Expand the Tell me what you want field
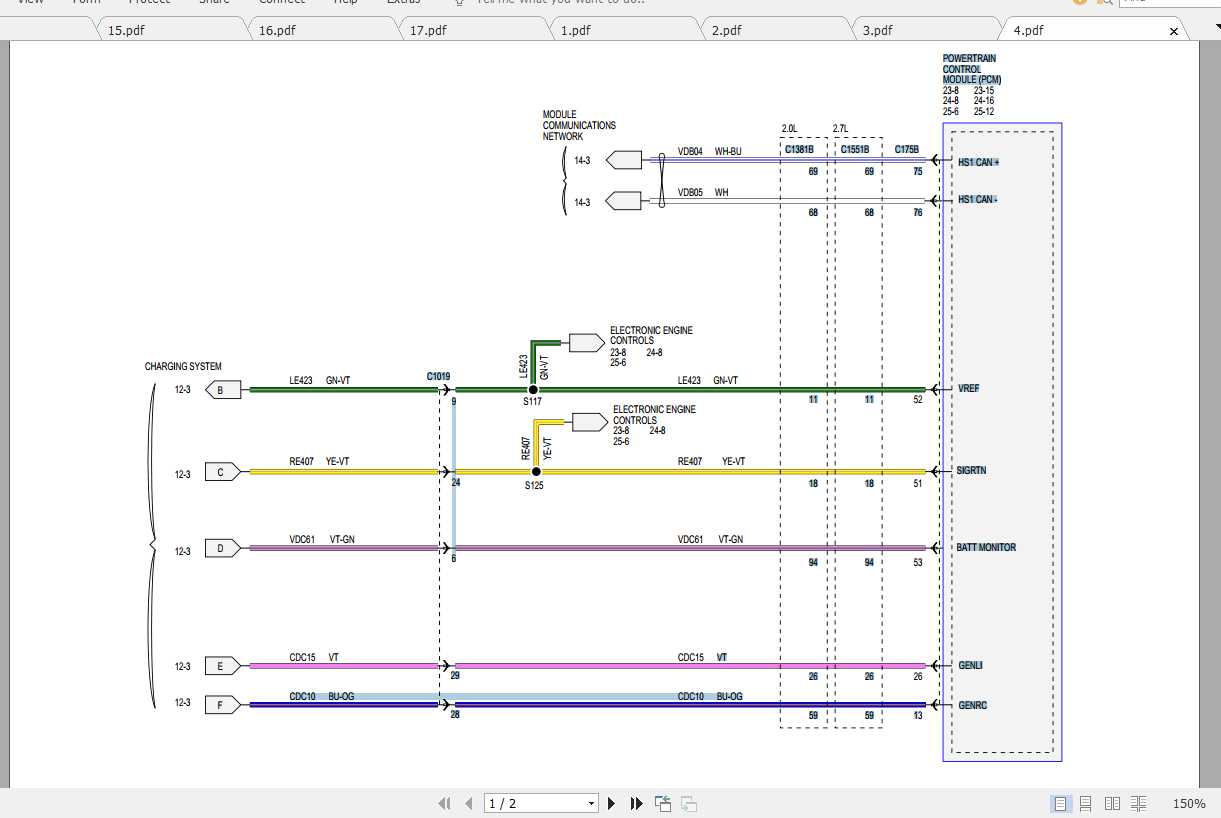 pyautogui.click(x=550, y=3)
